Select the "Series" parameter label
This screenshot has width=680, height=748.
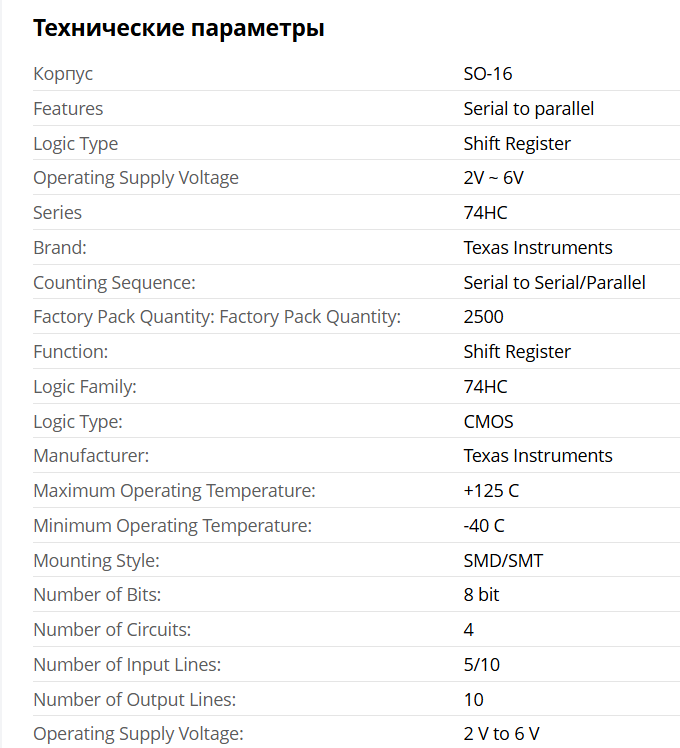click(x=58, y=213)
